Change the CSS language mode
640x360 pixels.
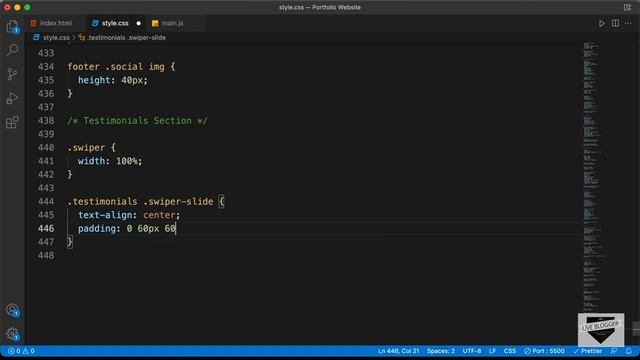tap(509, 351)
